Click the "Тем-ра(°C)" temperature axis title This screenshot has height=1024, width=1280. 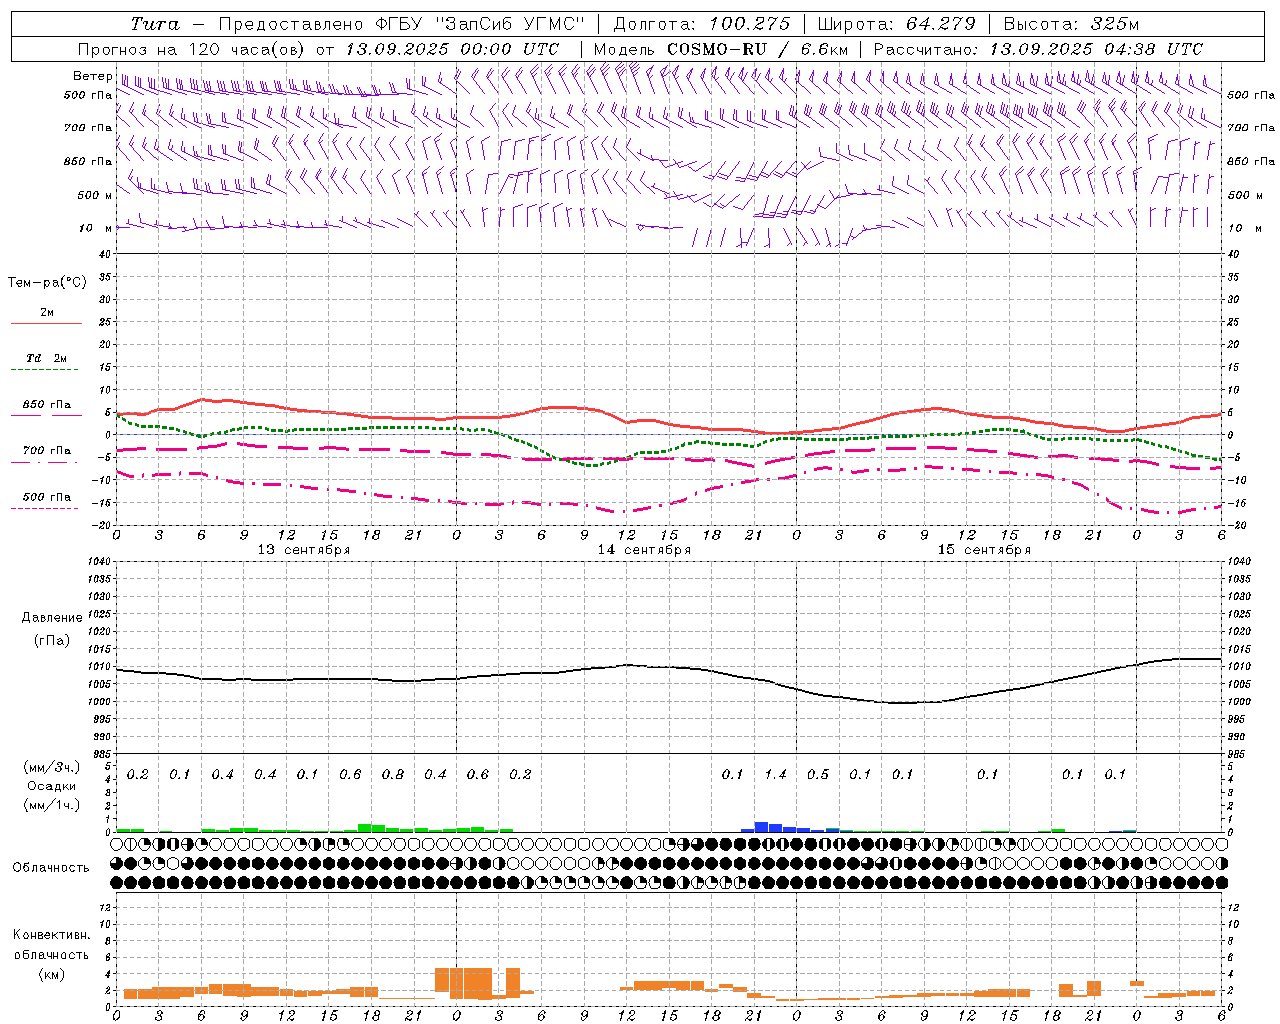point(47,283)
